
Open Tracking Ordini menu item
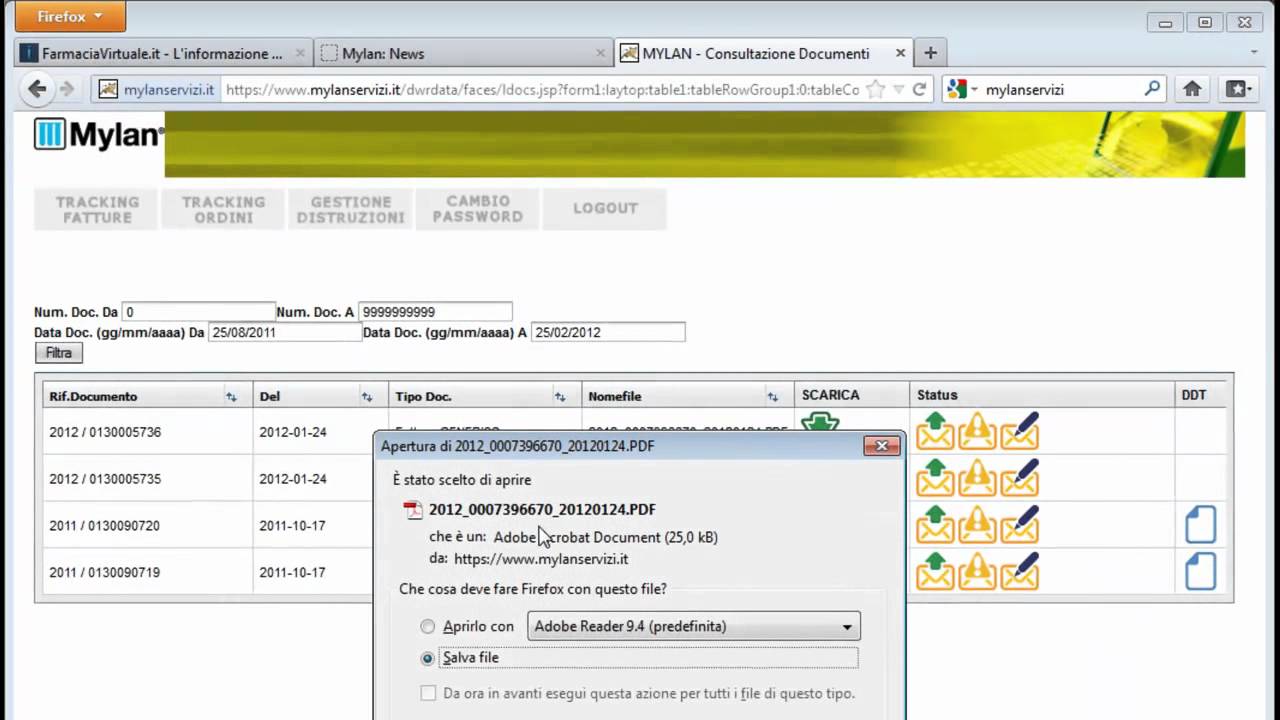pyautogui.click(x=224, y=209)
